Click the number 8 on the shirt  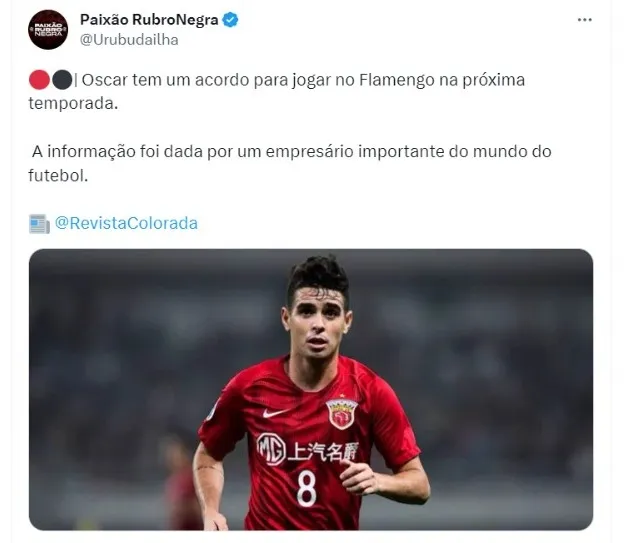[306, 488]
